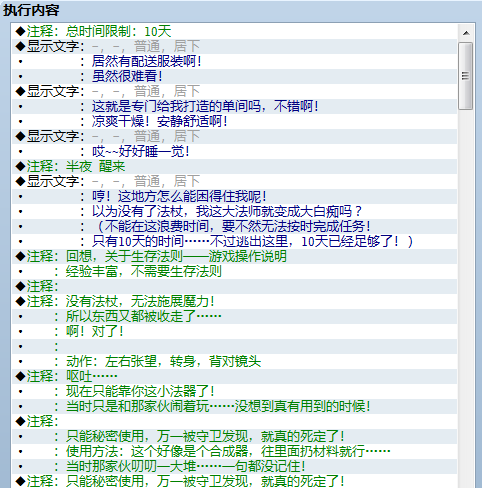Select the line '哼！这地方怎么能困得住我呢！'
This screenshot has width=482, height=488.
234,196
